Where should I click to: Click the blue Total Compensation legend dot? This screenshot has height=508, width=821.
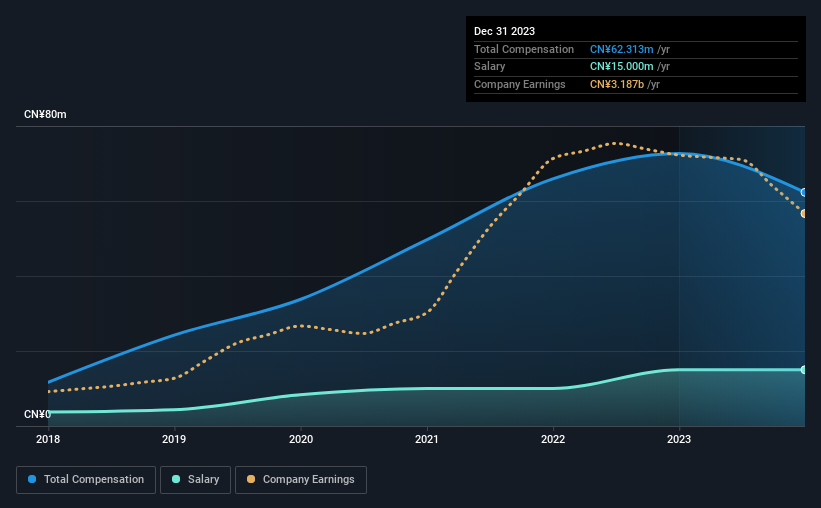click(32, 479)
